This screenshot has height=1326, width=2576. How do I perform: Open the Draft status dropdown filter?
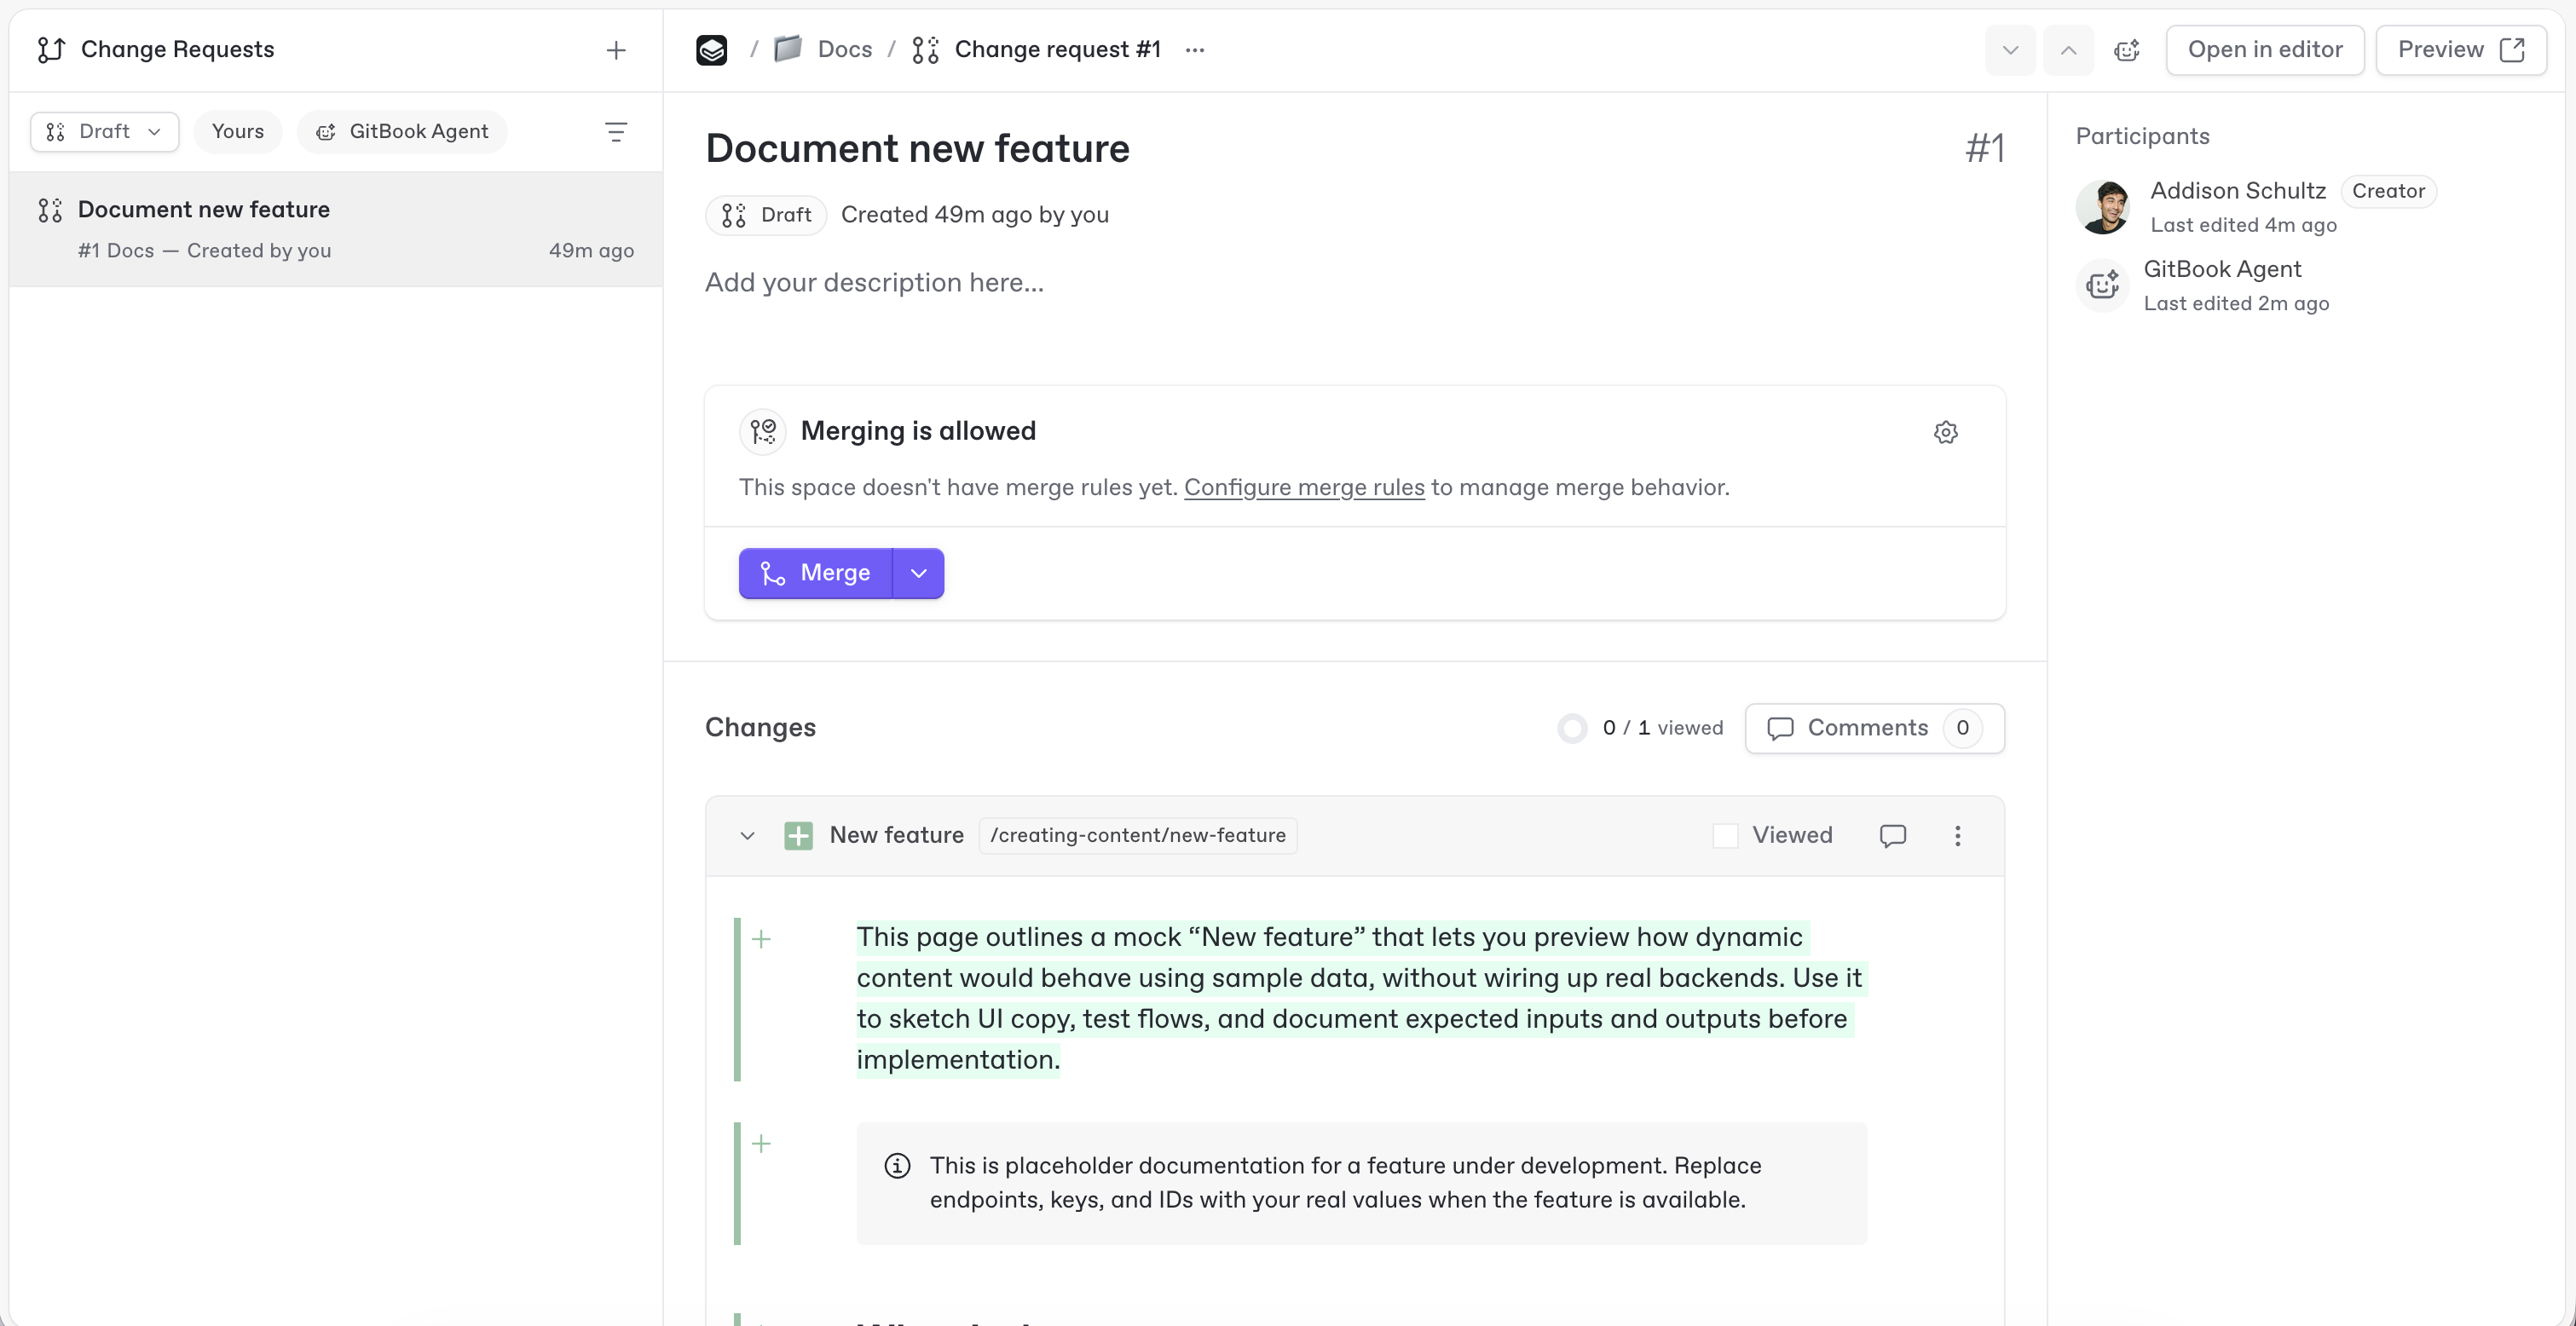coord(104,132)
